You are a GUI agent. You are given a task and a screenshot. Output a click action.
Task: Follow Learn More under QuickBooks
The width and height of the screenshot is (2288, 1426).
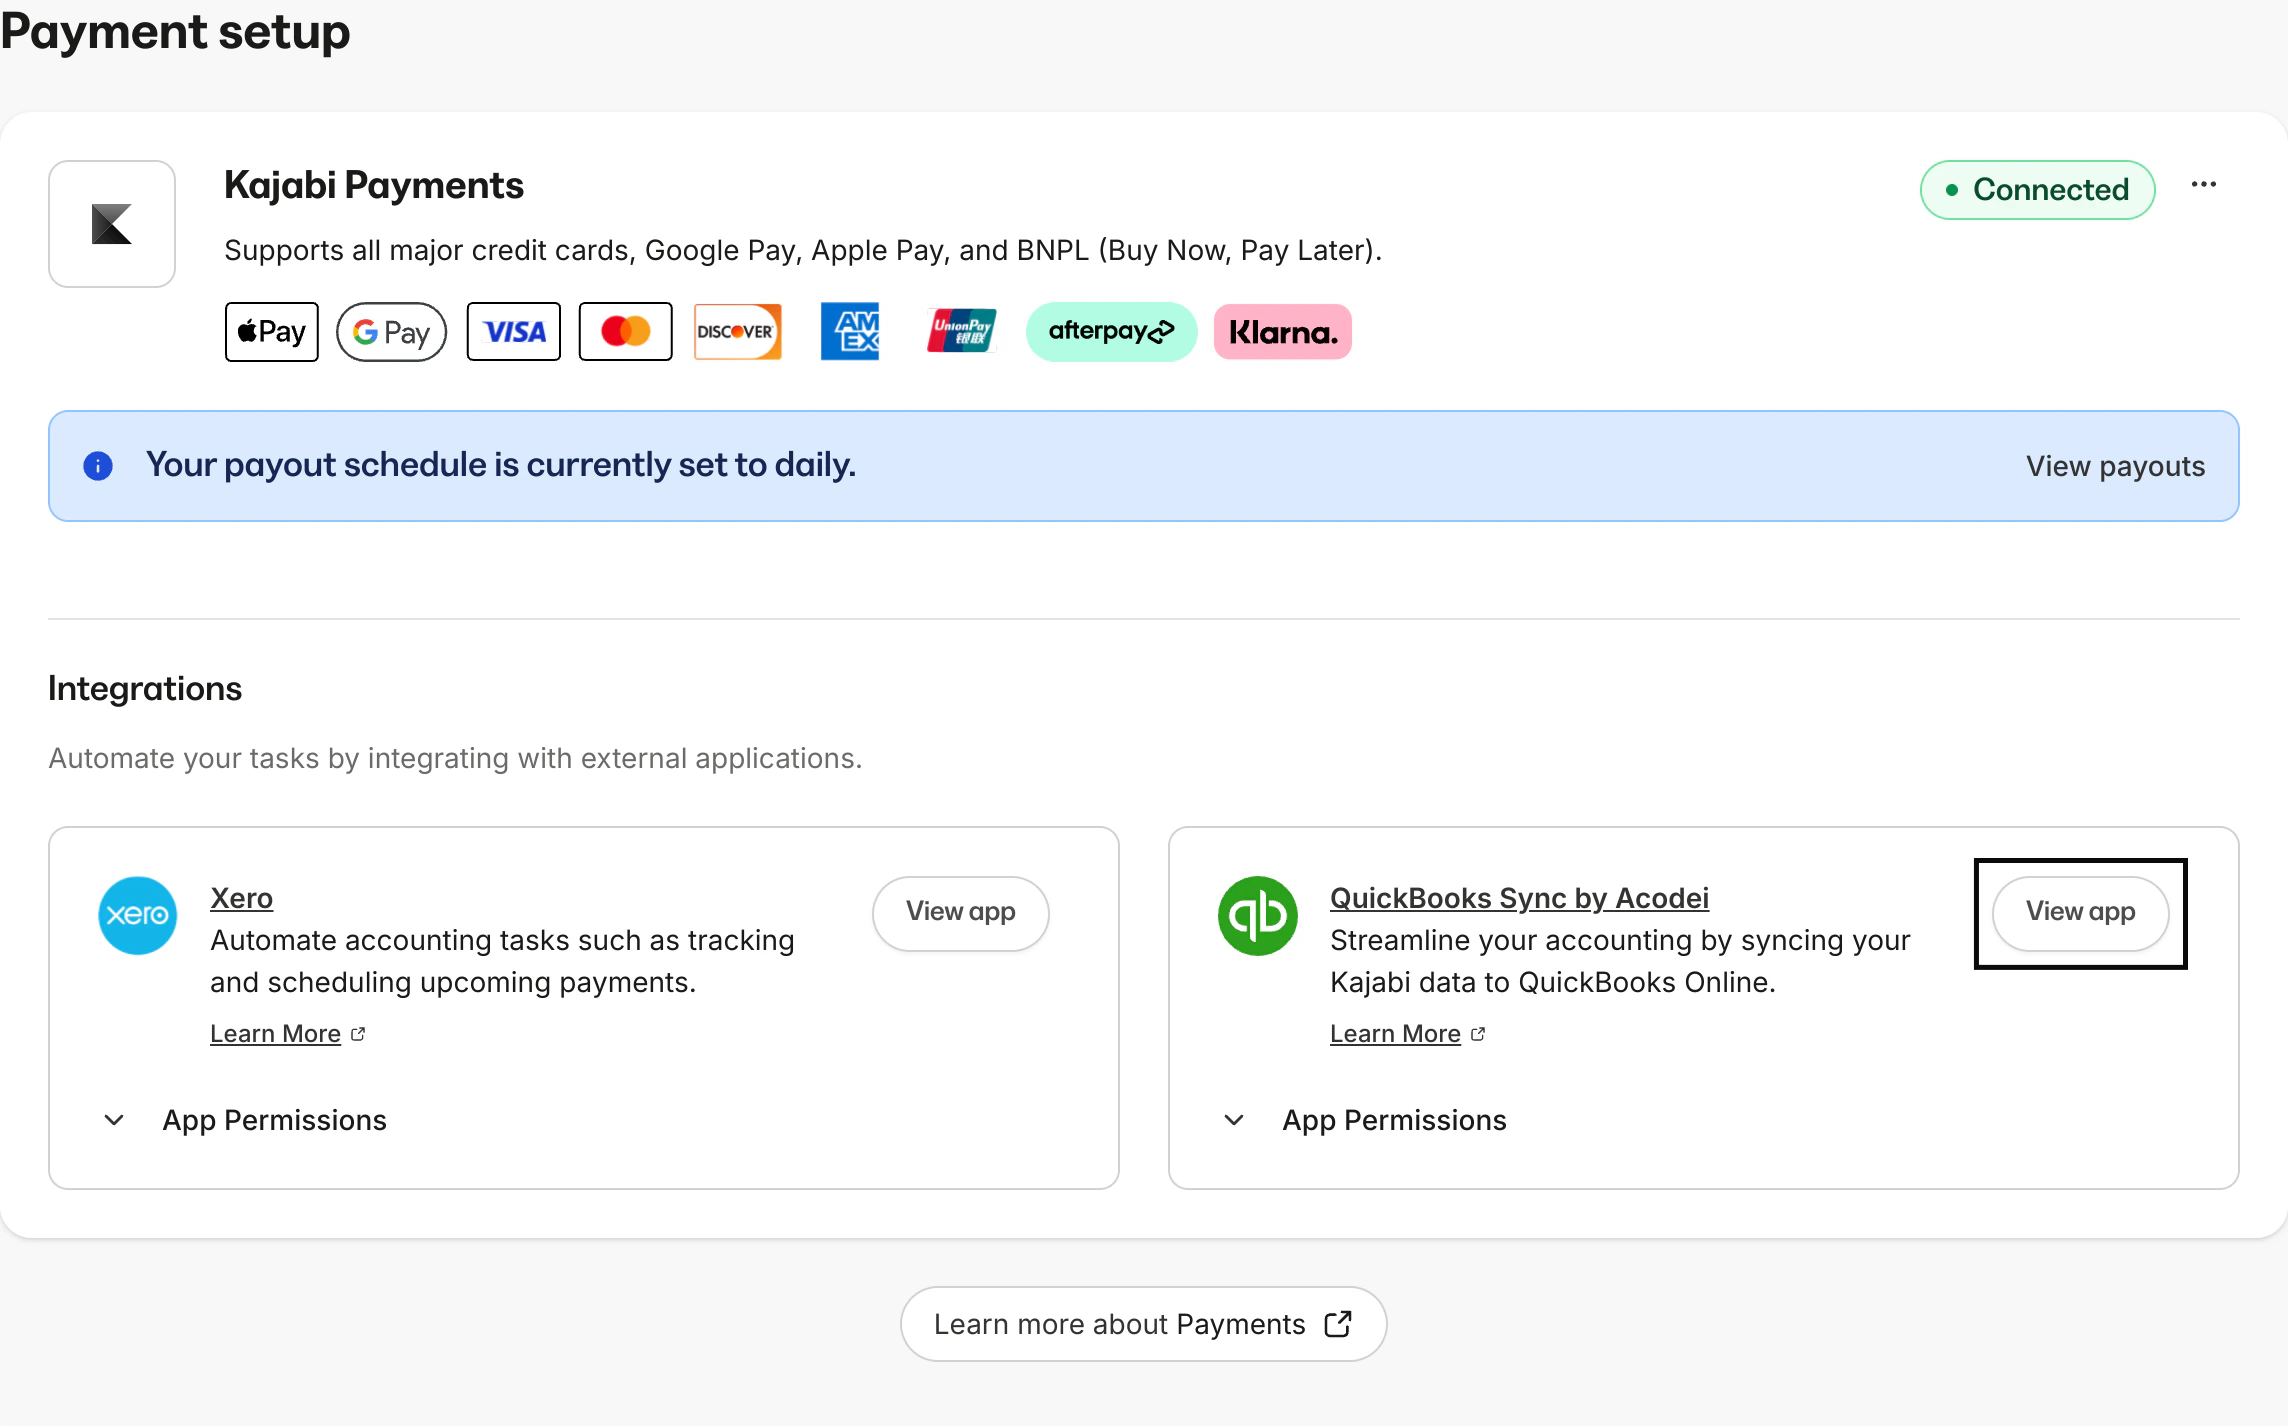1396,1034
